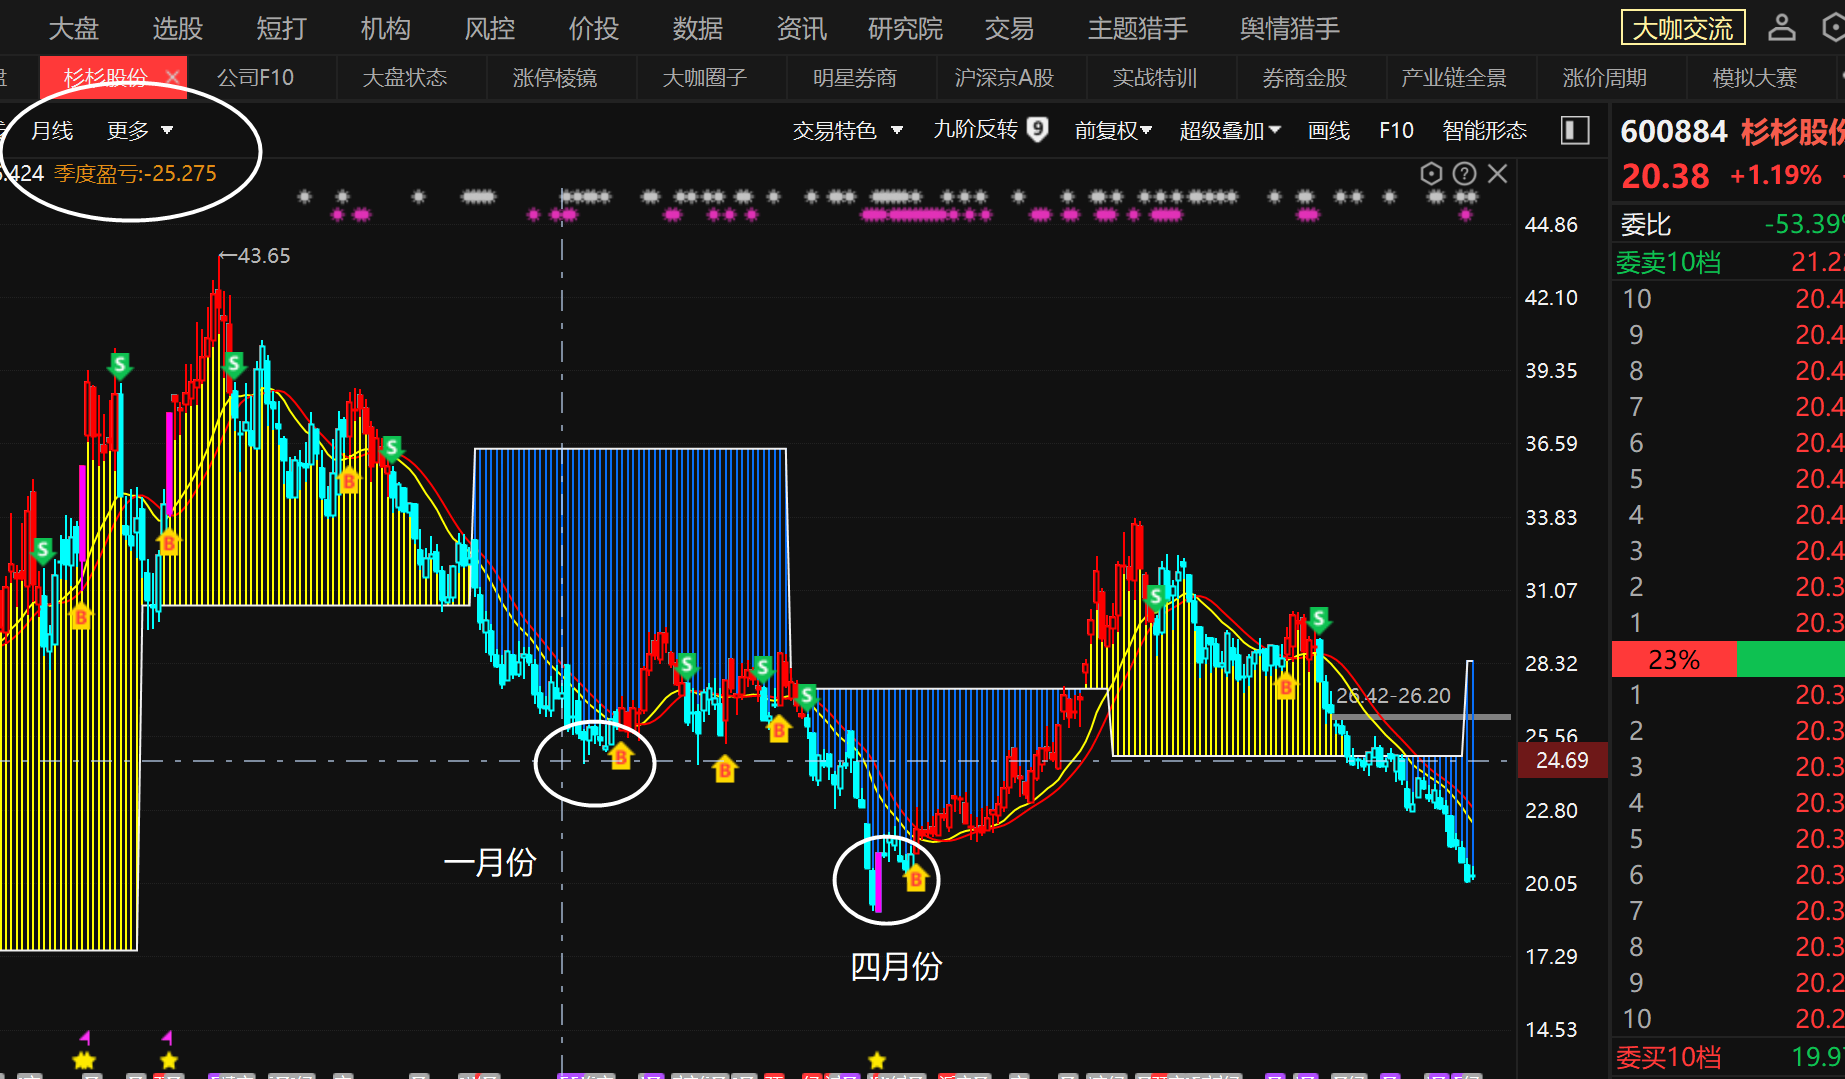Open the 大盘 menu

point(74,28)
